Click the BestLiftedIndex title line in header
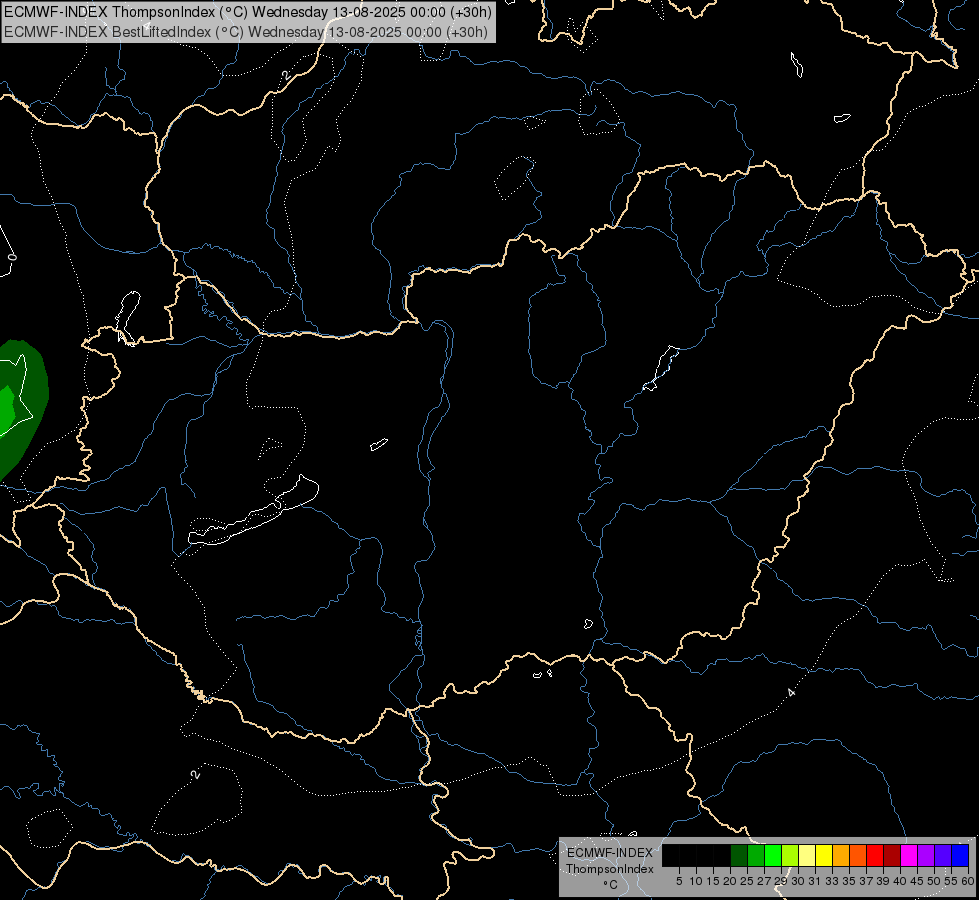Screen dimensions: 979x900 coord(245,32)
